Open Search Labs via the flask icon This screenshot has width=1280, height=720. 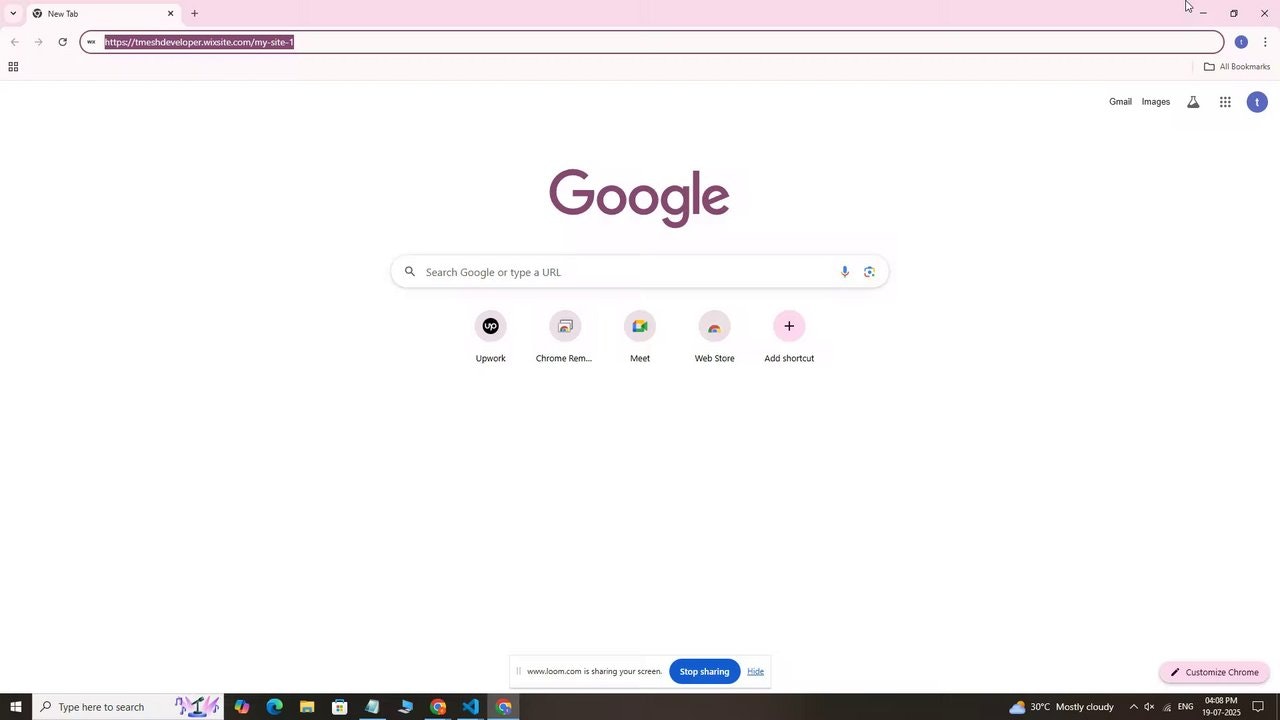point(1192,101)
